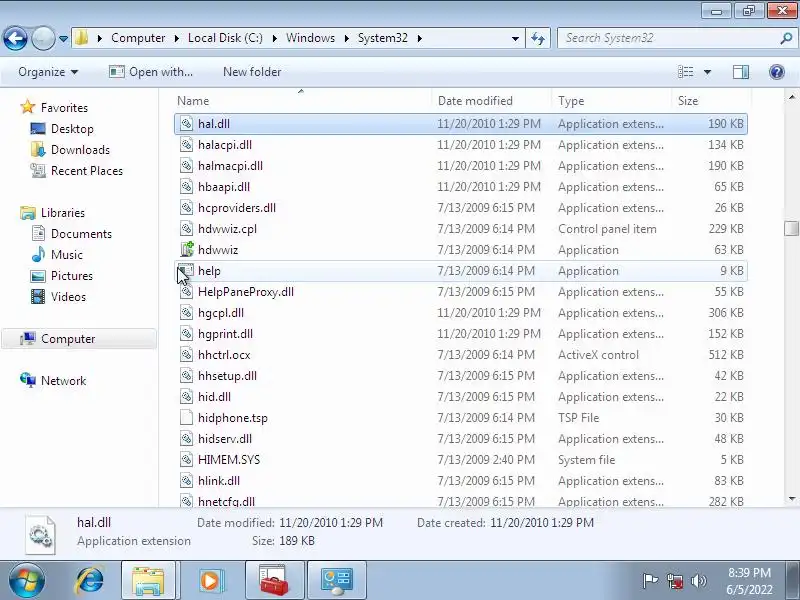Click the scrollbar down arrow
This screenshot has height=600, width=800.
click(x=791, y=499)
